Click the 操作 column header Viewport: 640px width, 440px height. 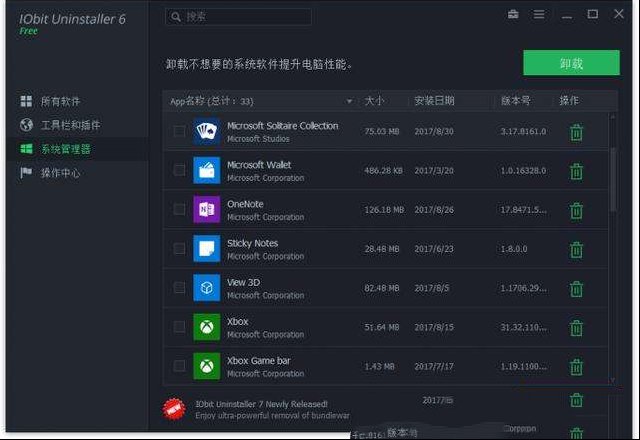[x=569, y=100]
